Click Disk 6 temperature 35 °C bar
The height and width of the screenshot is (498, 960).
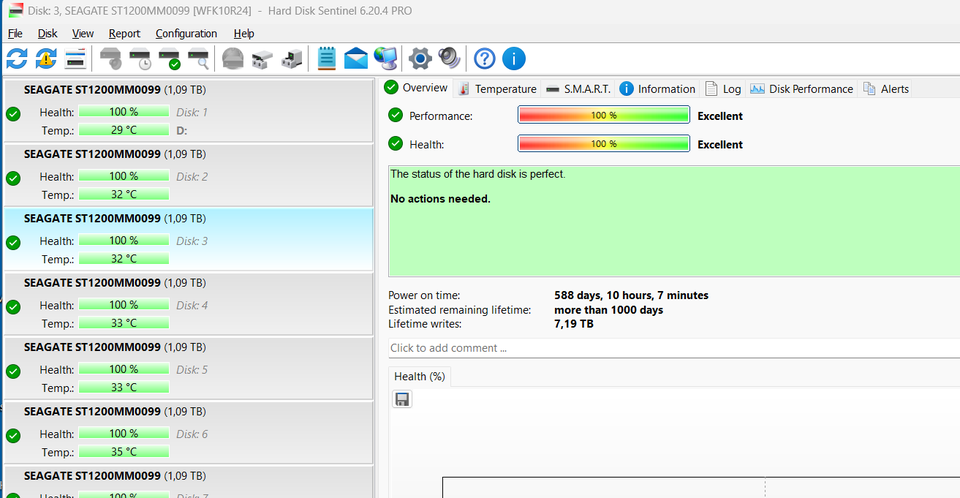pyautogui.click(x=124, y=451)
